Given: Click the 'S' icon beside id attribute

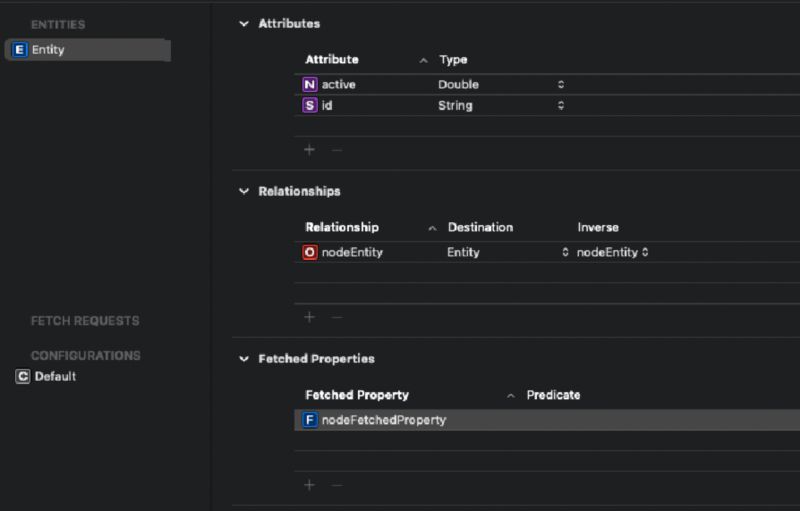Looking at the screenshot, I should [310, 105].
